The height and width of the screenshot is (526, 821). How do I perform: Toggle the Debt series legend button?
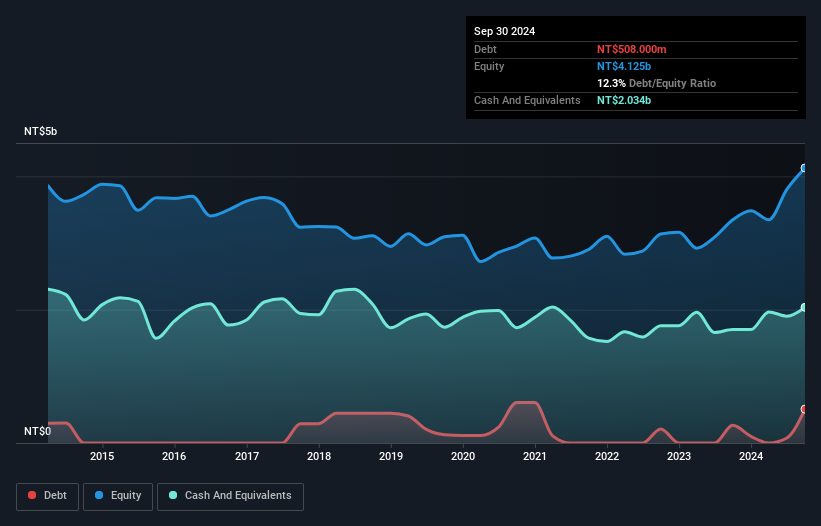click(48, 496)
